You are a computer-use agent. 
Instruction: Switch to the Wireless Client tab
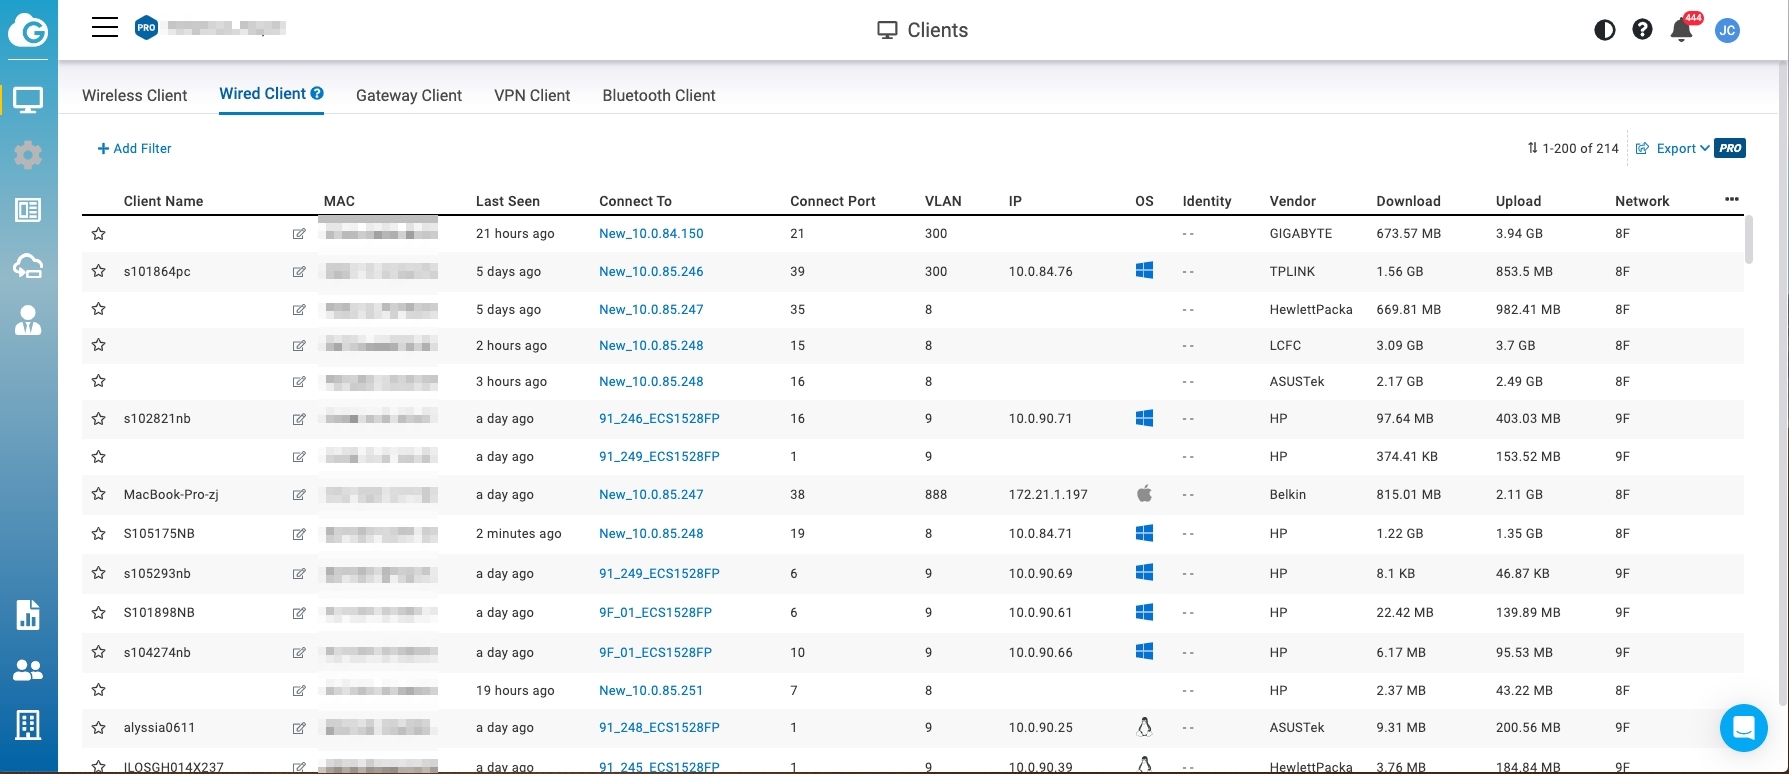(x=134, y=96)
